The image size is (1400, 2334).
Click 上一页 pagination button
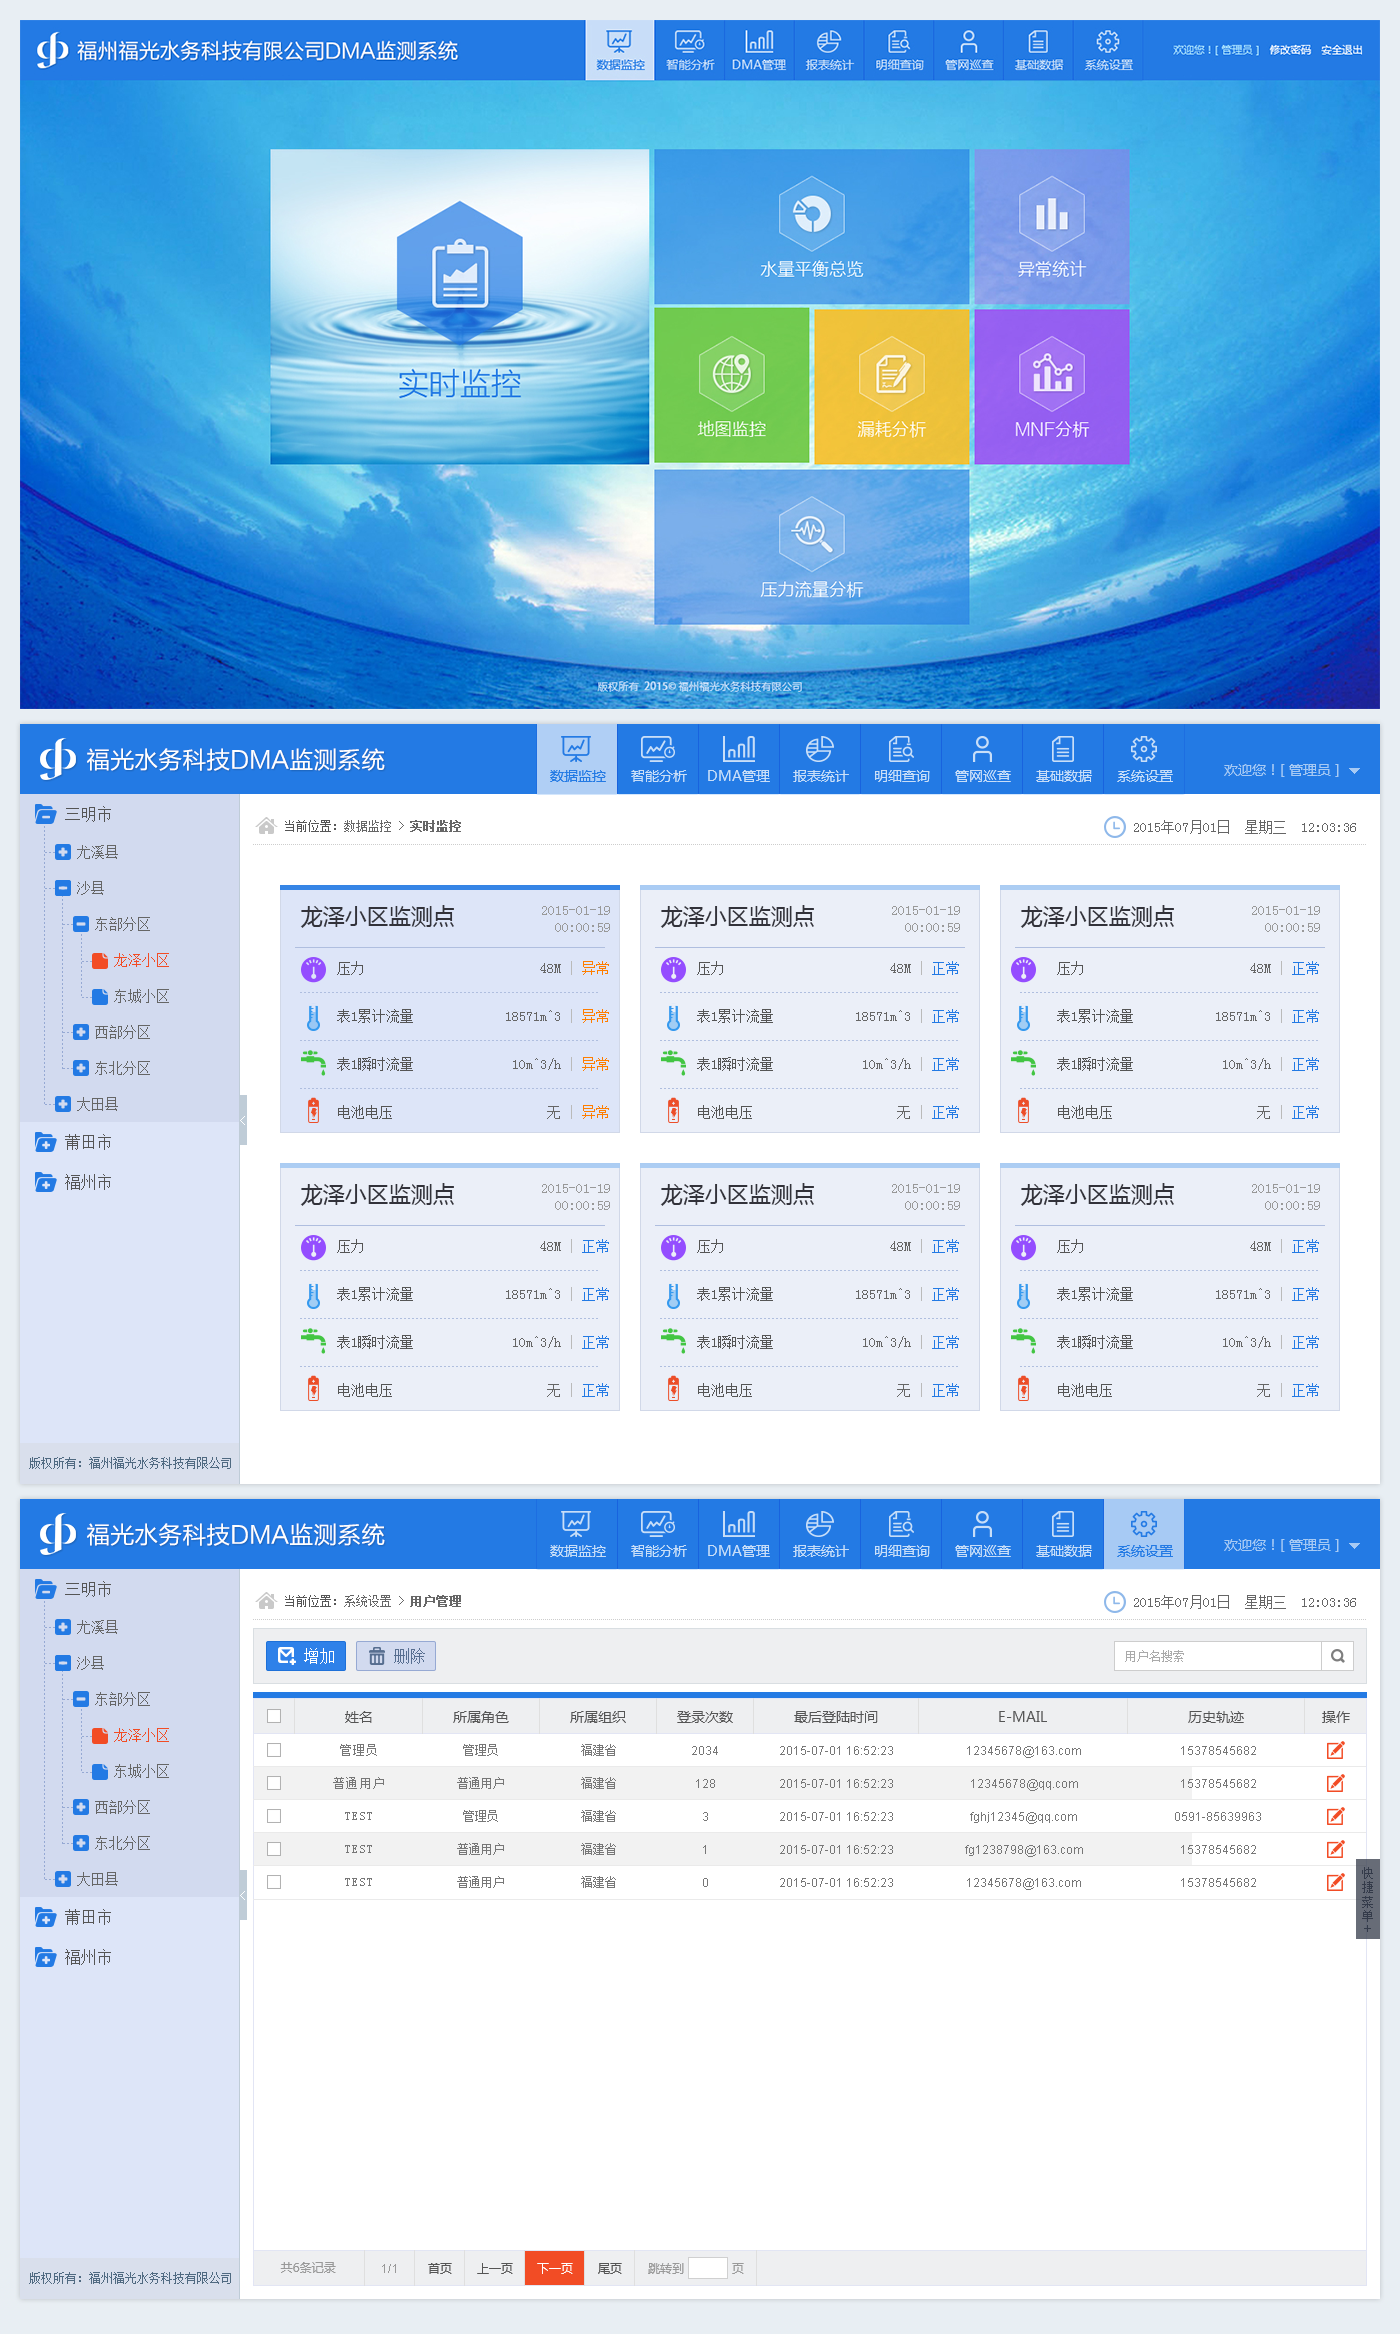(495, 2268)
